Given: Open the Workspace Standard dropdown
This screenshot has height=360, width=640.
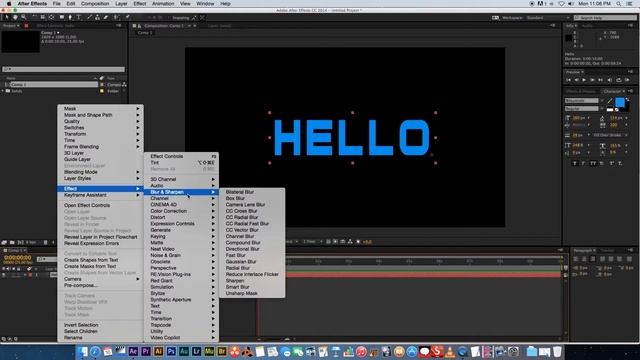Looking at the screenshot, I should click(x=548, y=18).
